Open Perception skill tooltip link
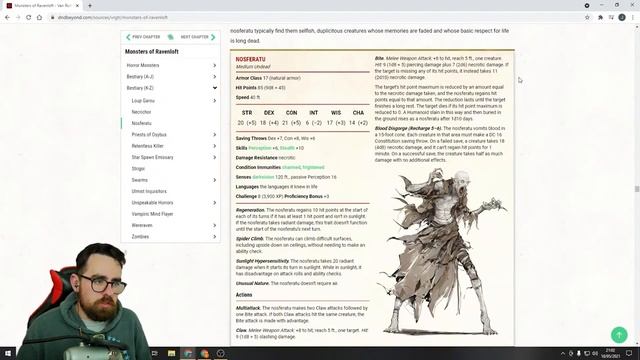 tap(260, 148)
